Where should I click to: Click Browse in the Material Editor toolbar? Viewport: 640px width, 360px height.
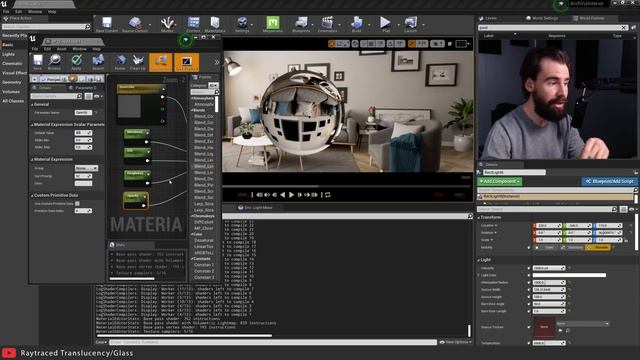point(54,62)
